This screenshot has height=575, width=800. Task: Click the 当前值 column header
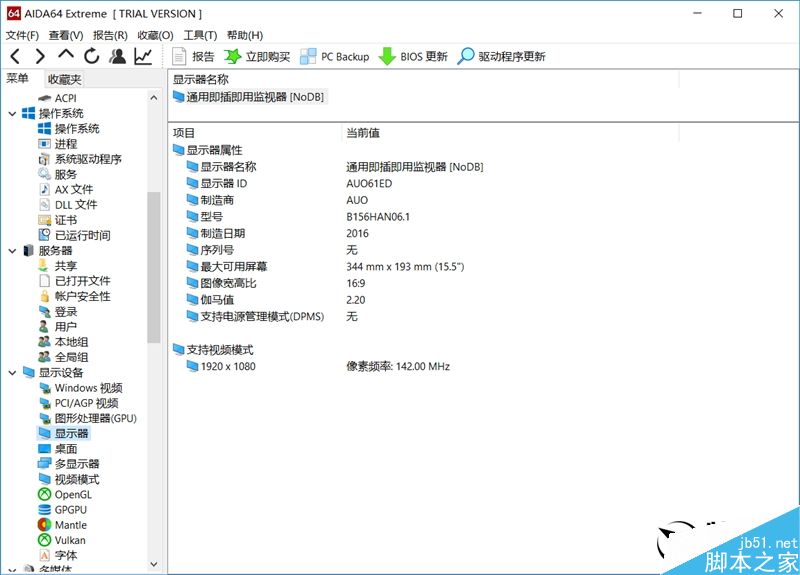363,133
